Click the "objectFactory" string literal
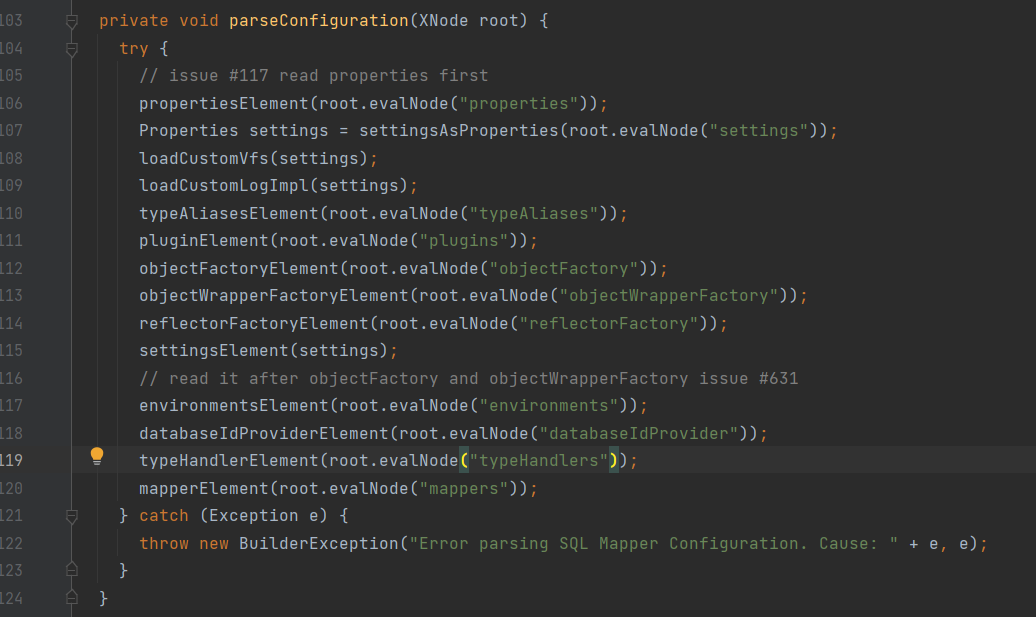1036x617 pixels. click(x=564, y=268)
